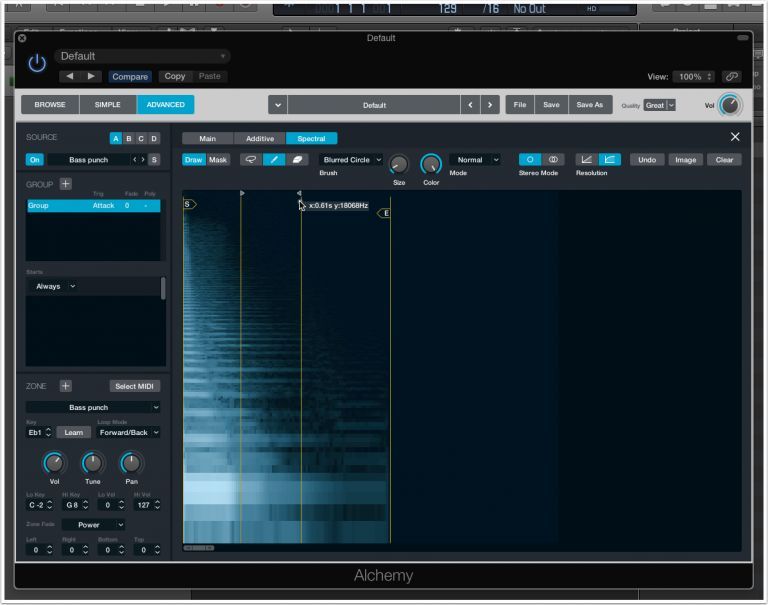Click the Undo button
Screen dimensions: 768x605
[647, 160]
